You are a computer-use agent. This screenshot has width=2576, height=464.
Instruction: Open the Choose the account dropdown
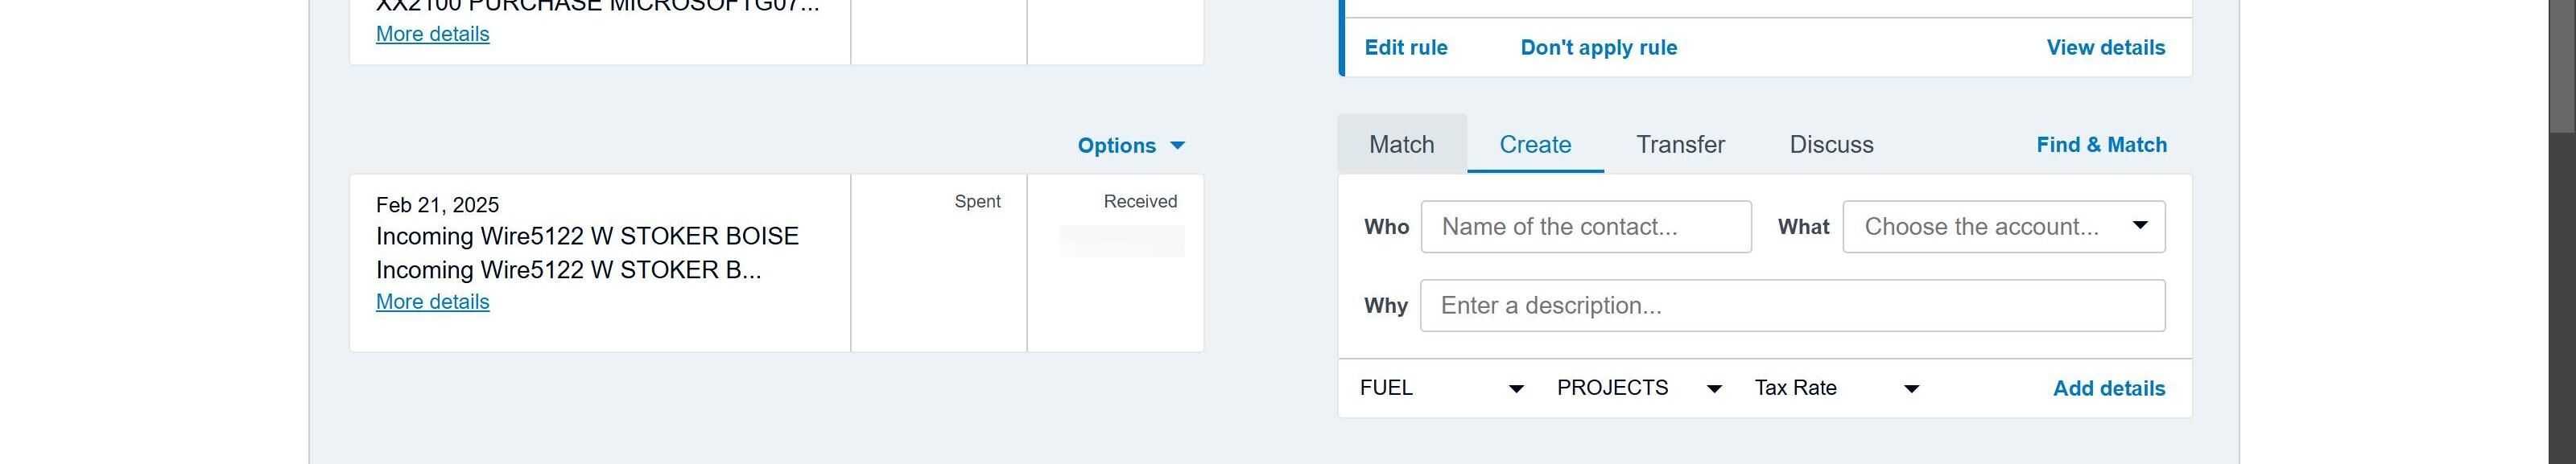coord(2003,227)
